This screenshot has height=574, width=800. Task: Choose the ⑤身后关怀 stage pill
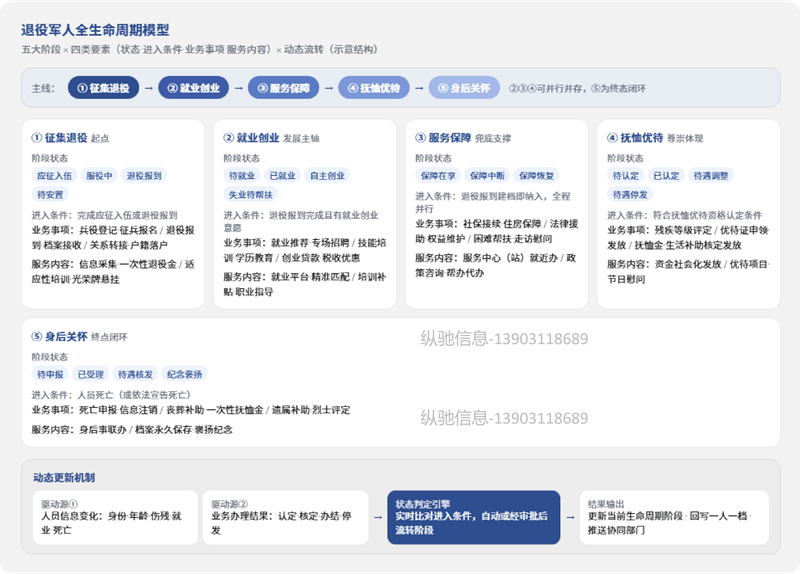coord(464,88)
